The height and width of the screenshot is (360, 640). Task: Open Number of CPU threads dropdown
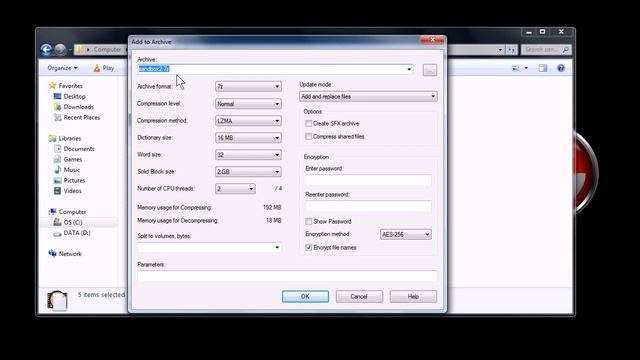click(235, 189)
